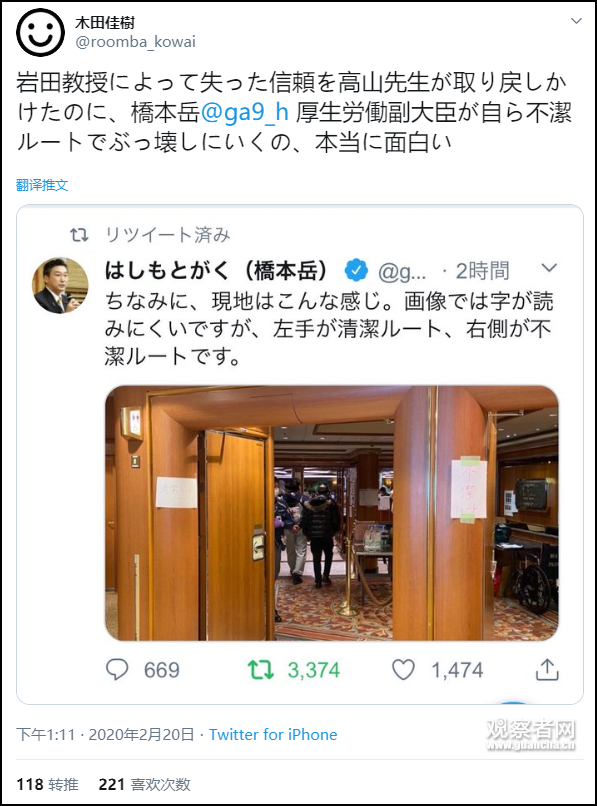Open 橋本岳's profile photo avatar
Screen dimensions: 597x806
[60, 285]
